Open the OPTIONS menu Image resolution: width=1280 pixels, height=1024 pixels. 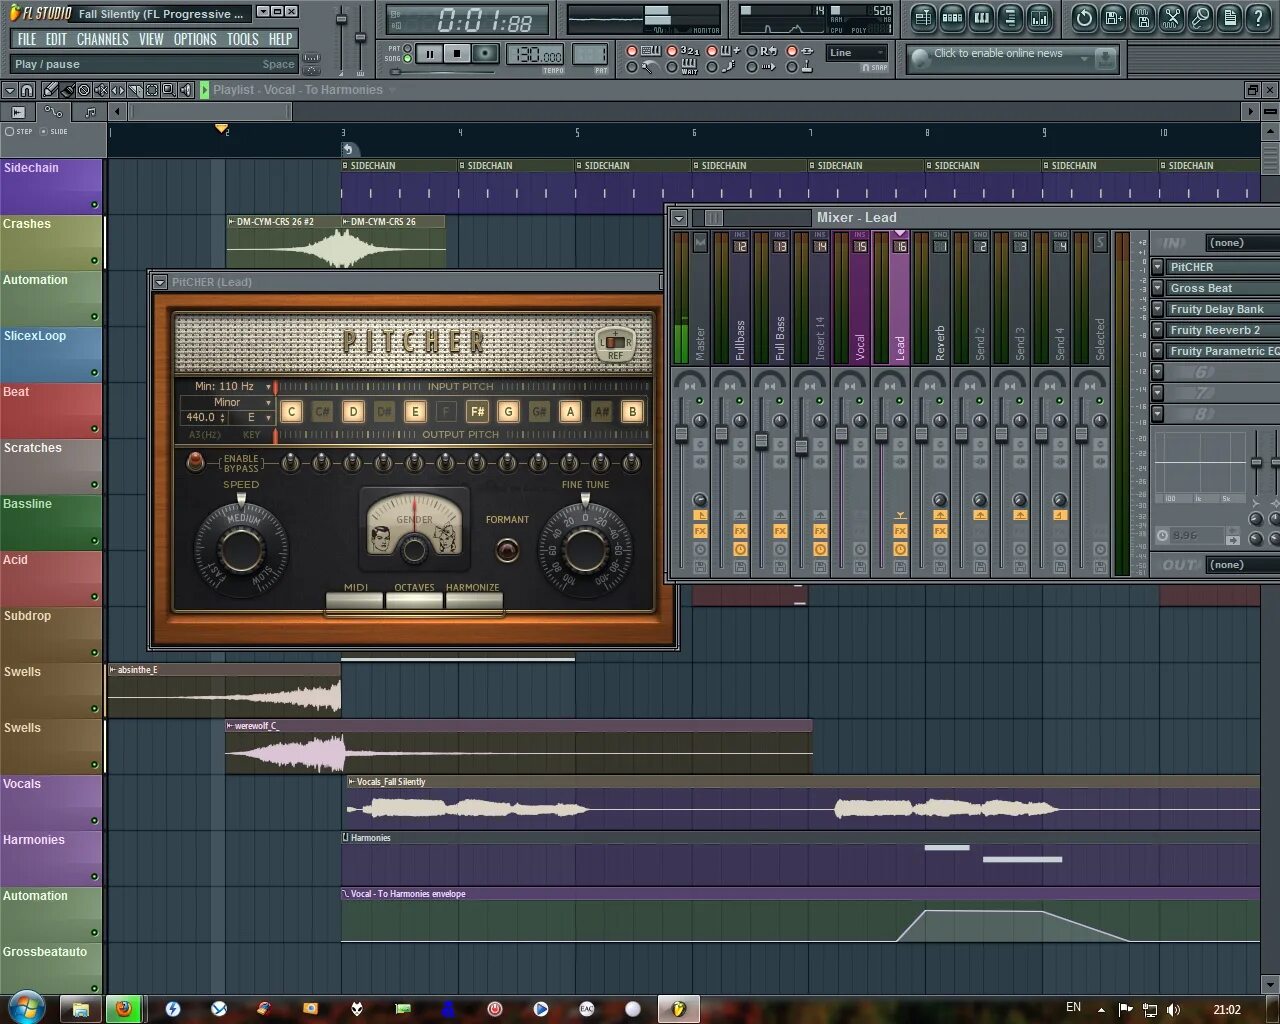195,39
